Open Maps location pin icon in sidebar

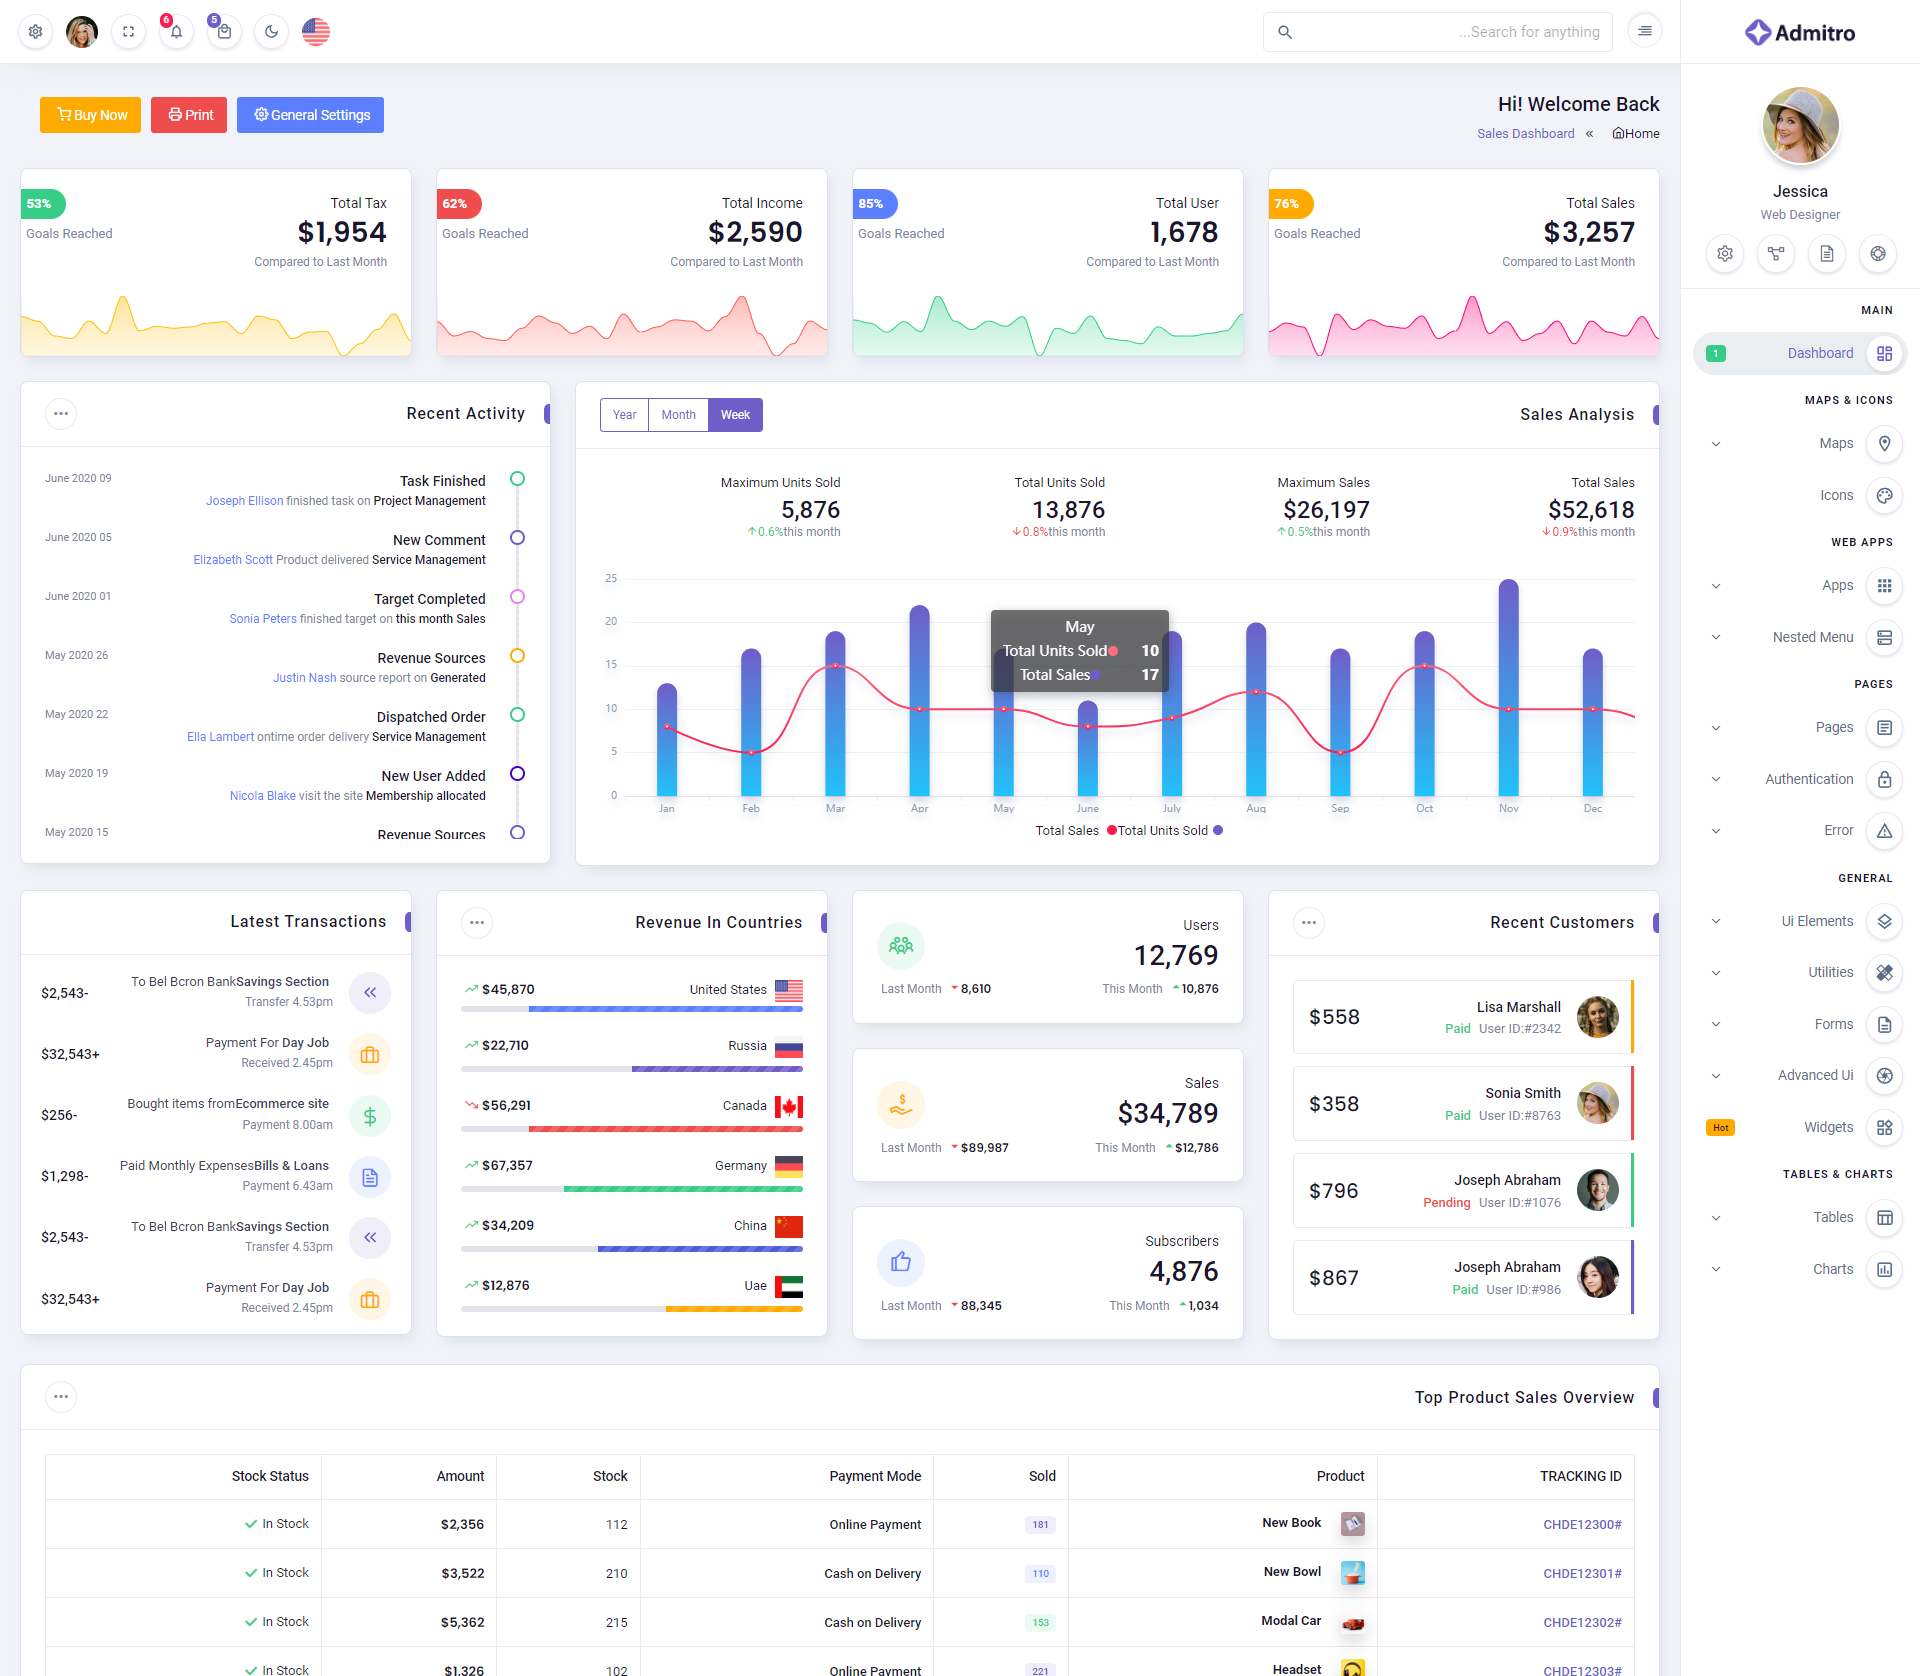pos(1884,443)
